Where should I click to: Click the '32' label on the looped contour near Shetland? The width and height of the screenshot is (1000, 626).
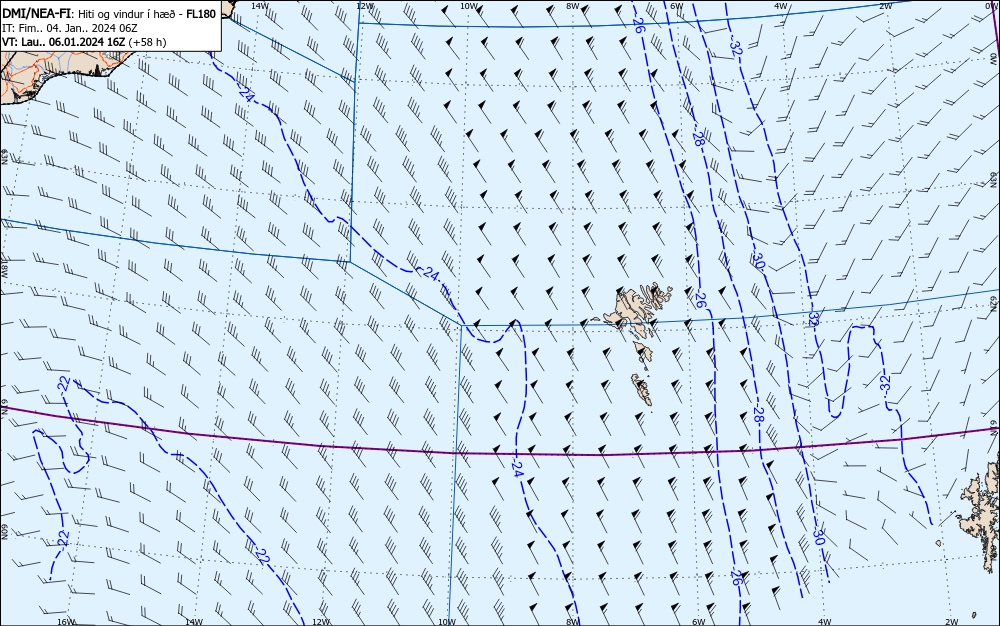coord(885,382)
